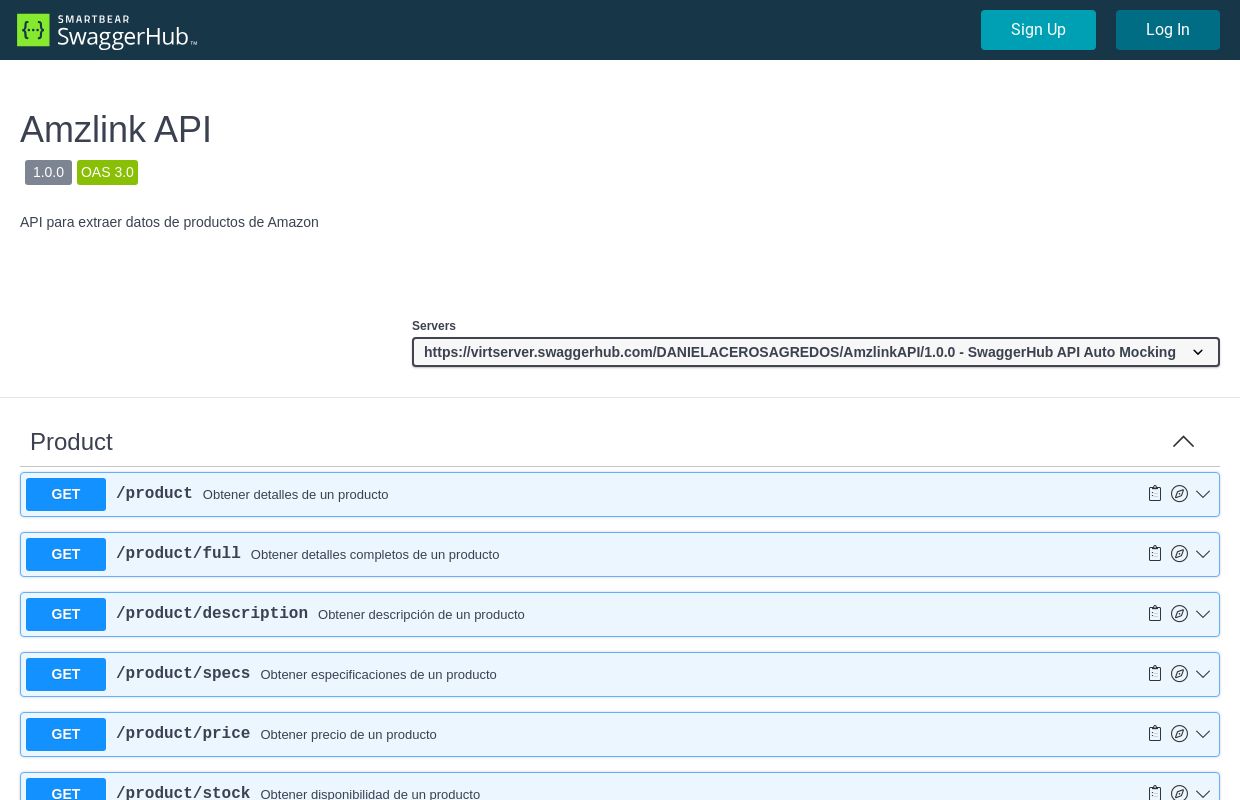
Task: Open the Servers dropdown list
Action: pyautogui.click(x=816, y=352)
